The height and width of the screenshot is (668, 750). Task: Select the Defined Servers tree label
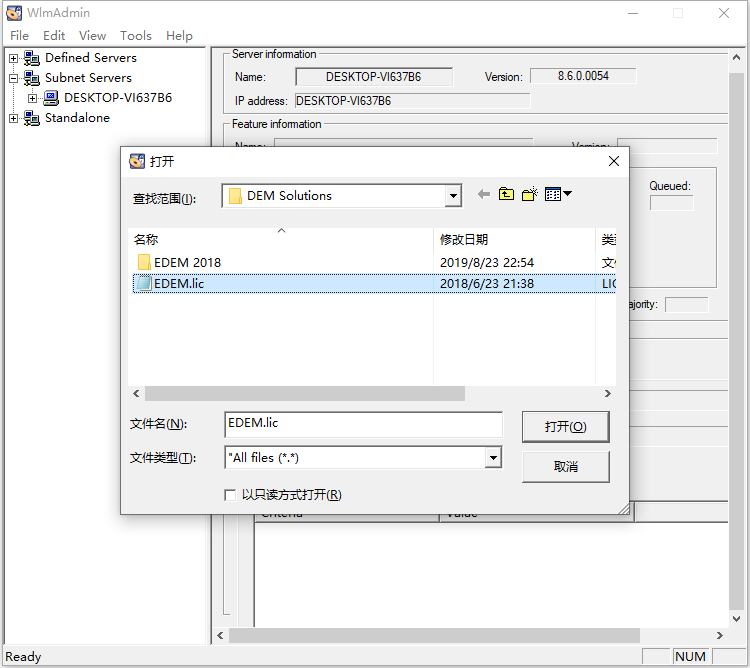coord(91,58)
